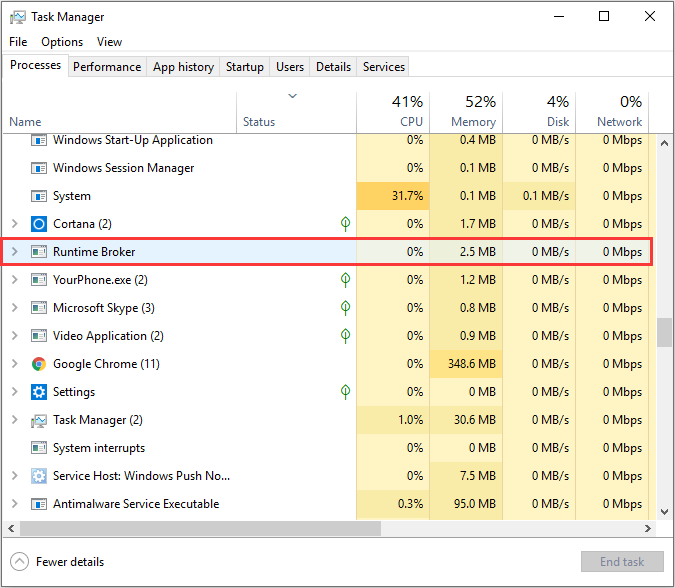Screen dimensions: 675x588
Task: Click the Google Chrome icon
Action: [39, 364]
